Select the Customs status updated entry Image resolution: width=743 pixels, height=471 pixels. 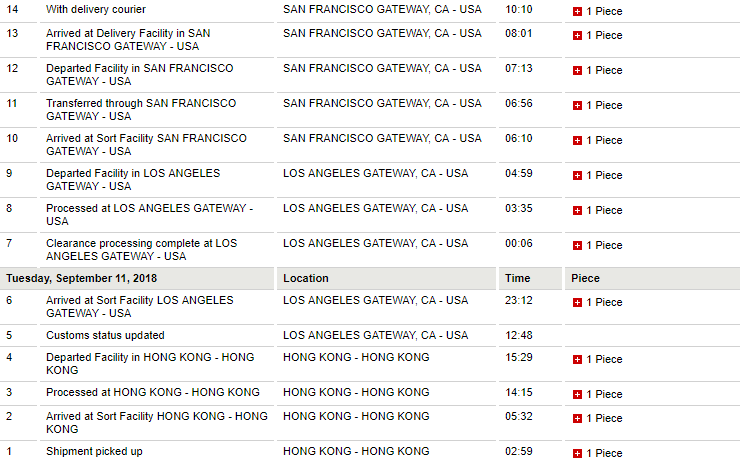coord(105,336)
